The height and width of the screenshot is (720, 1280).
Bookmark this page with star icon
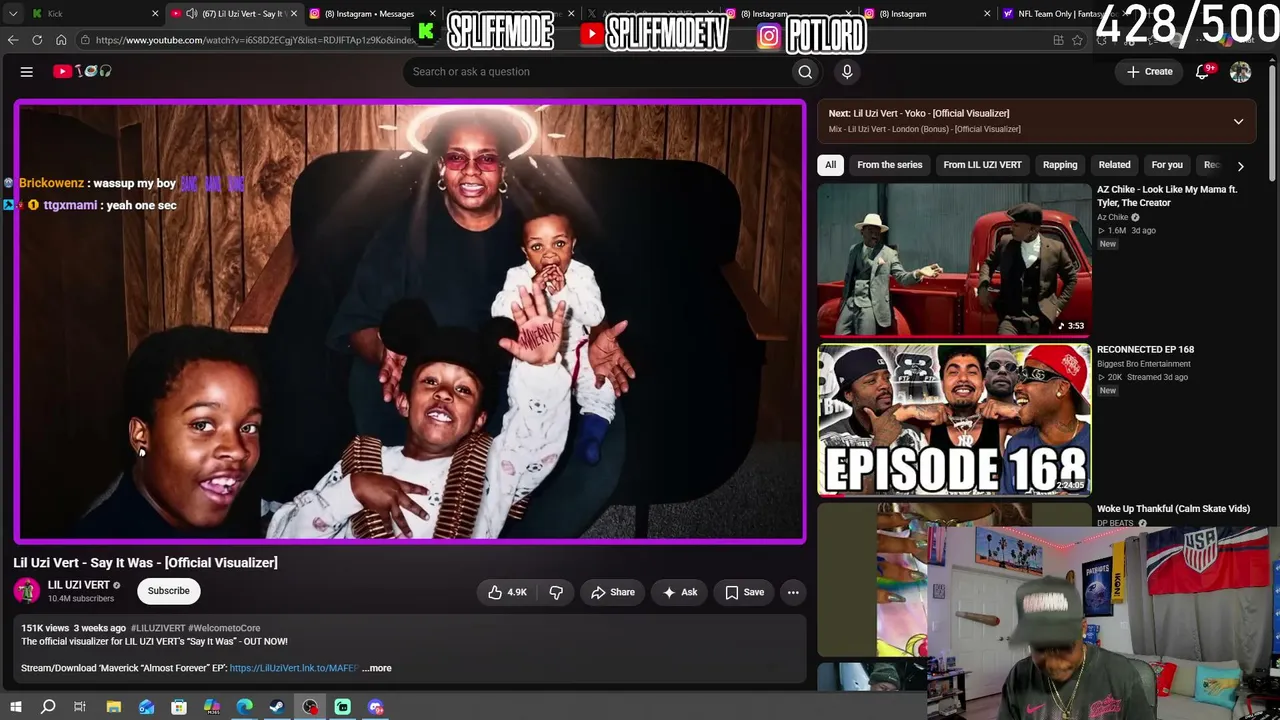(x=1077, y=40)
